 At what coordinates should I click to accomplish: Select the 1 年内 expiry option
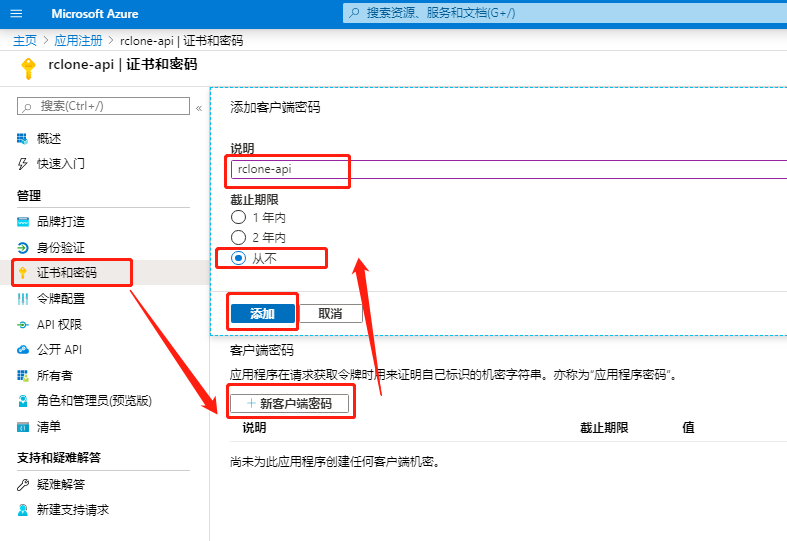238,217
